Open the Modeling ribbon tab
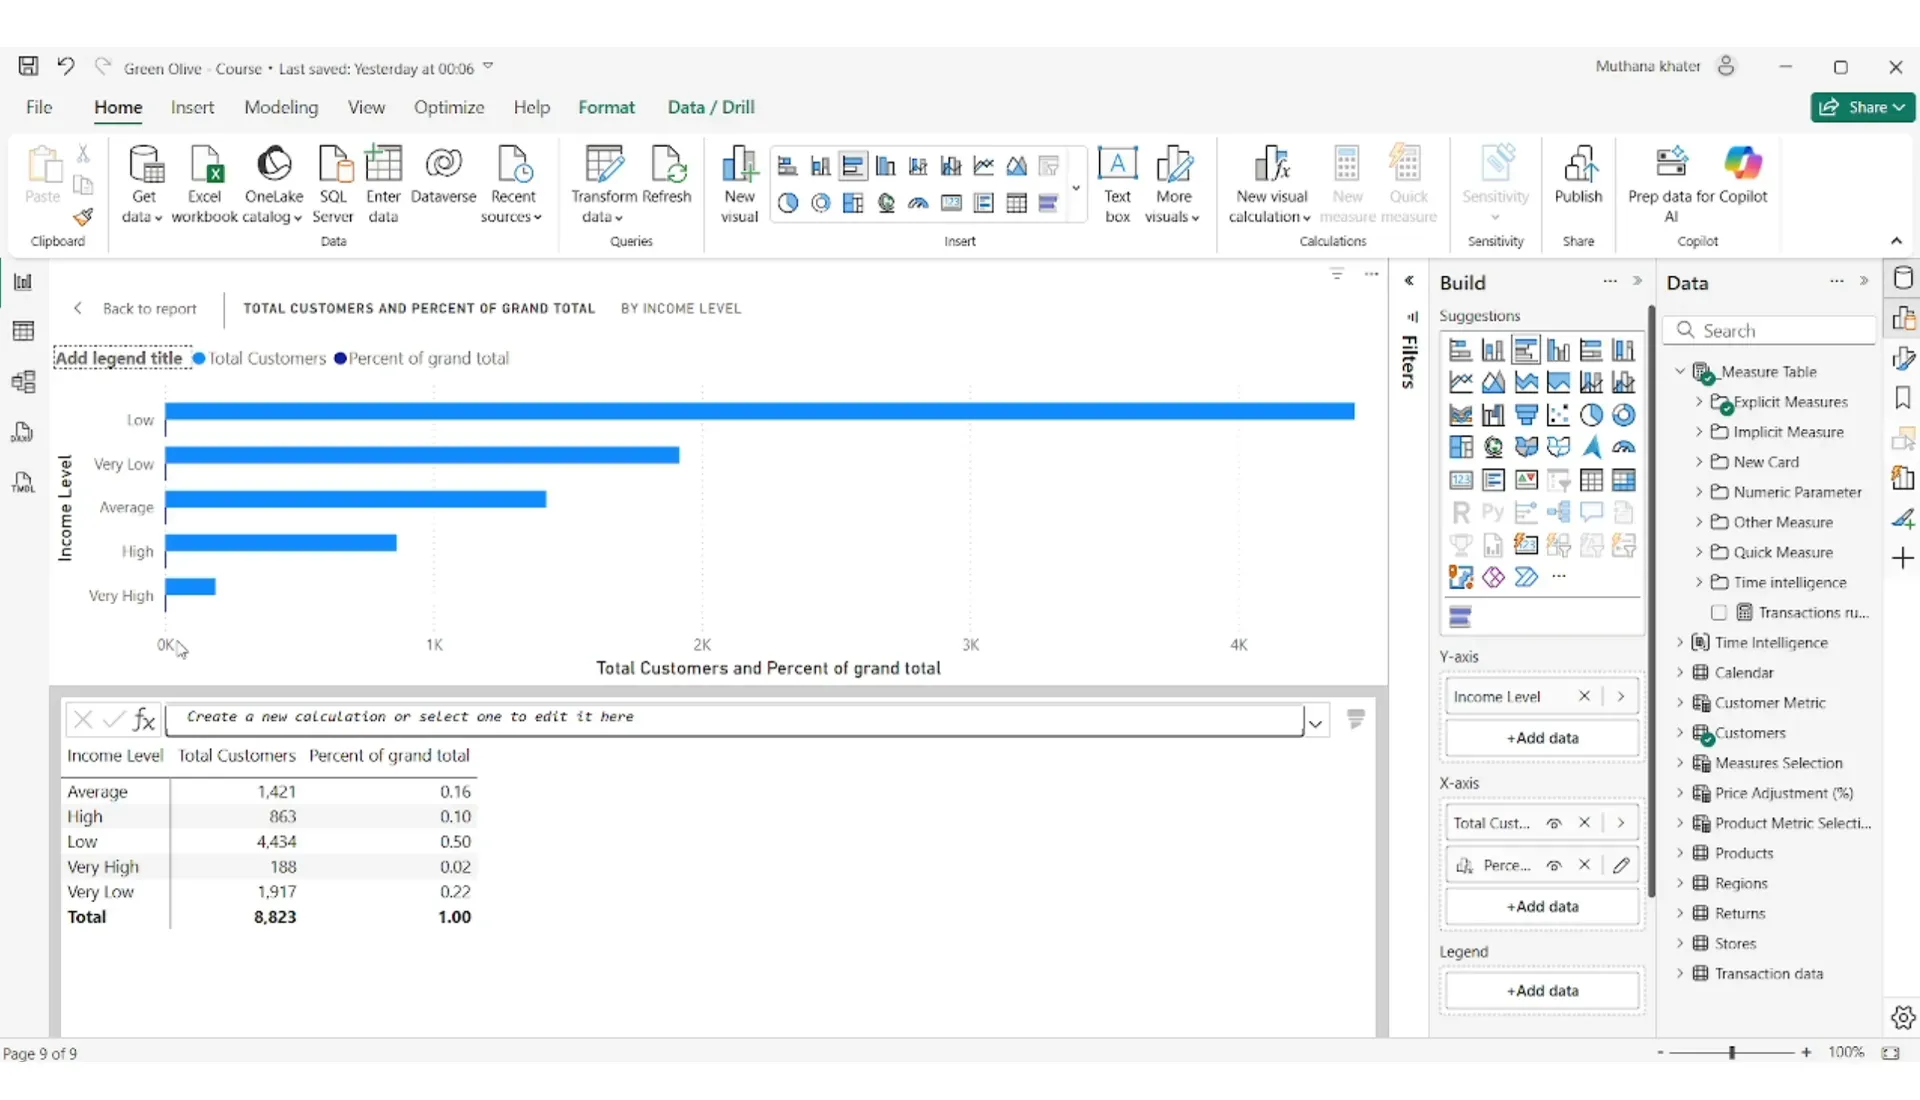 click(281, 107)
